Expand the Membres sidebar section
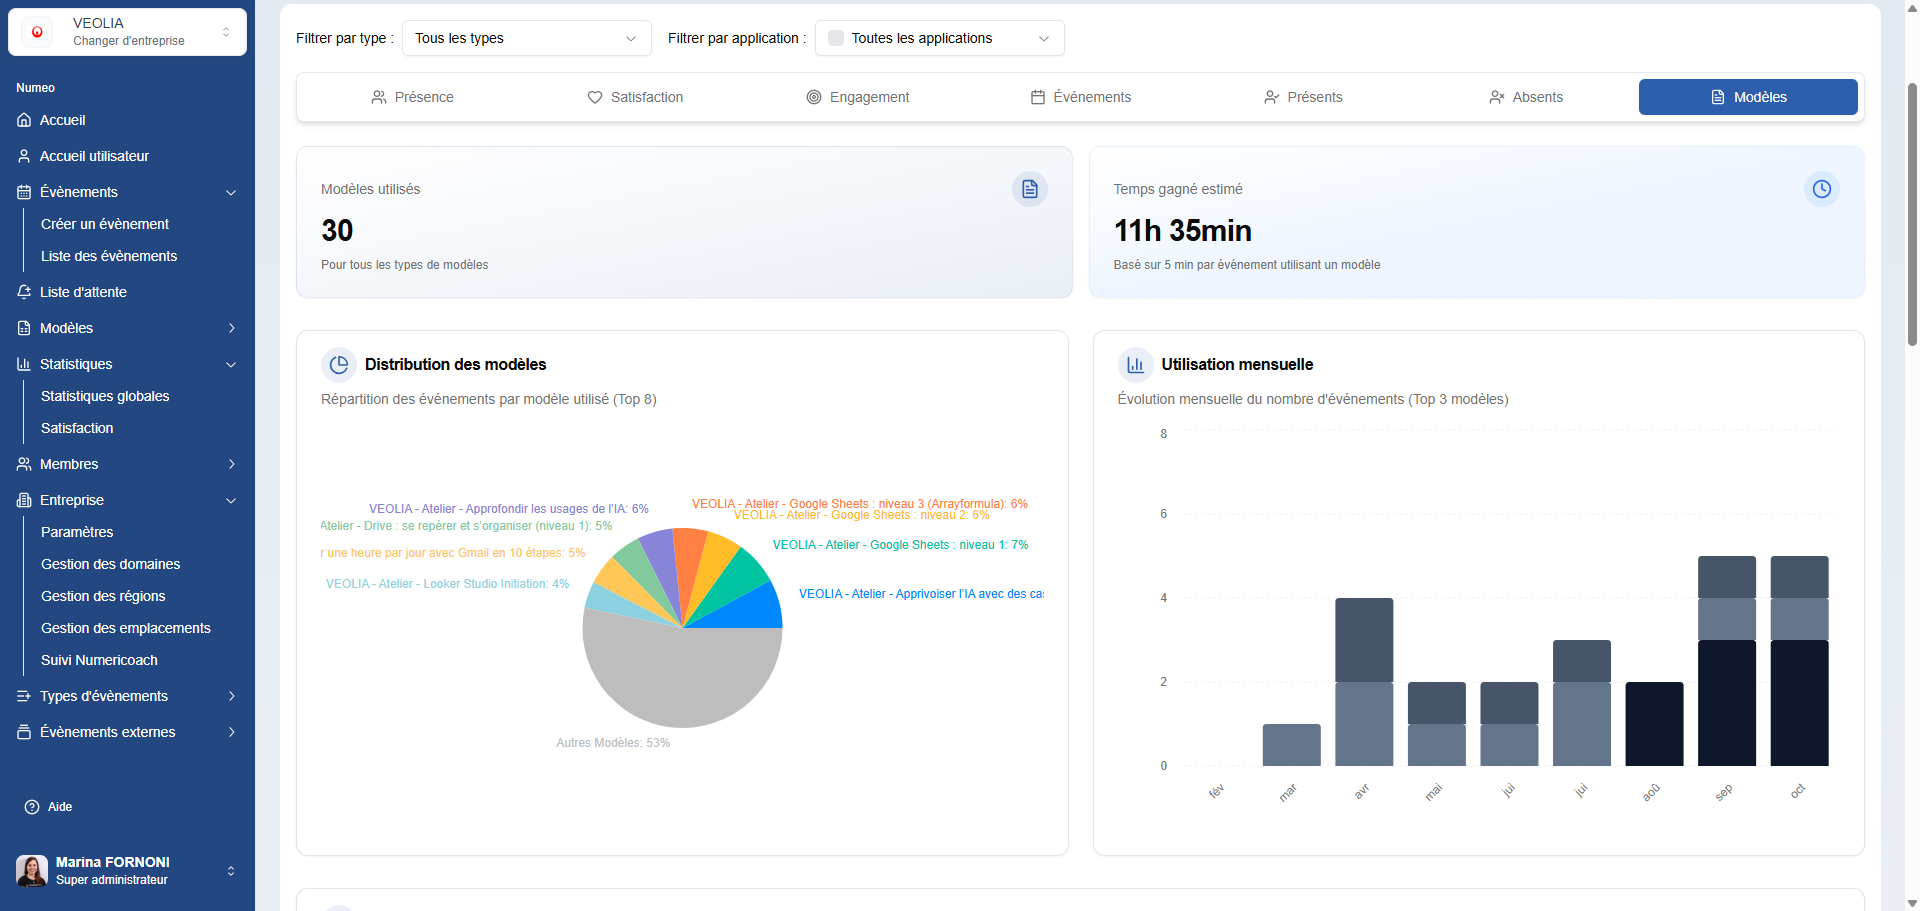The width and height of the screenshot is (1920, 911). (x=231, y=464)
